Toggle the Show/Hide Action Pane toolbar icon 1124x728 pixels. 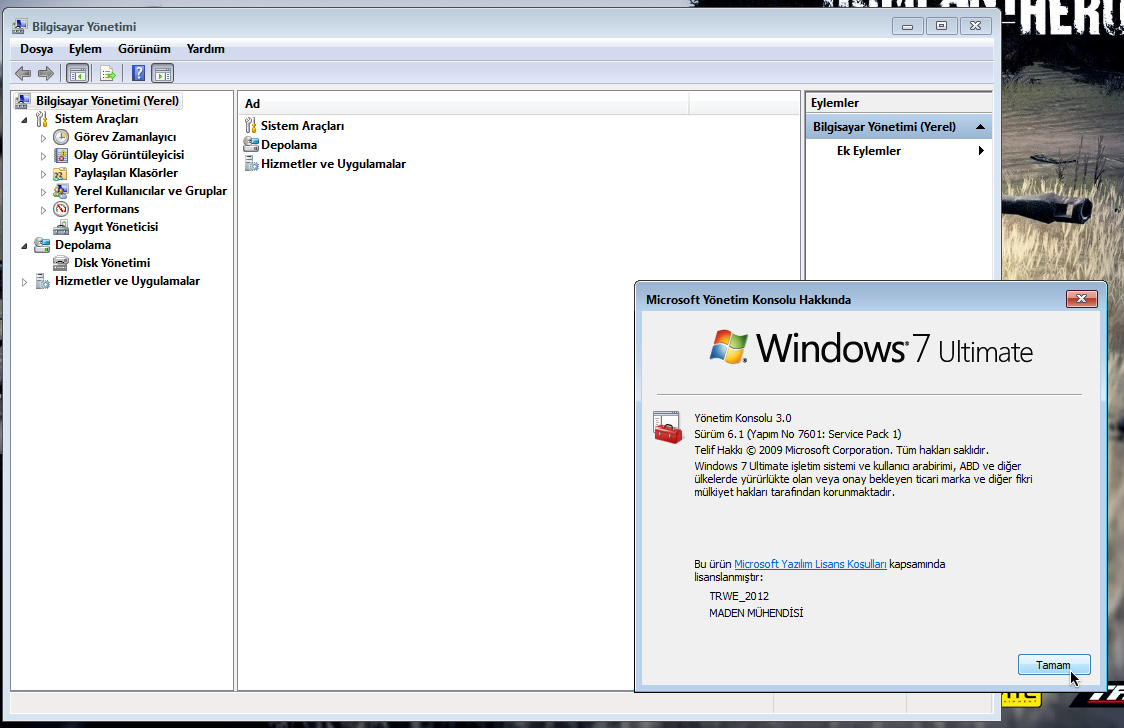coord(163,73)
